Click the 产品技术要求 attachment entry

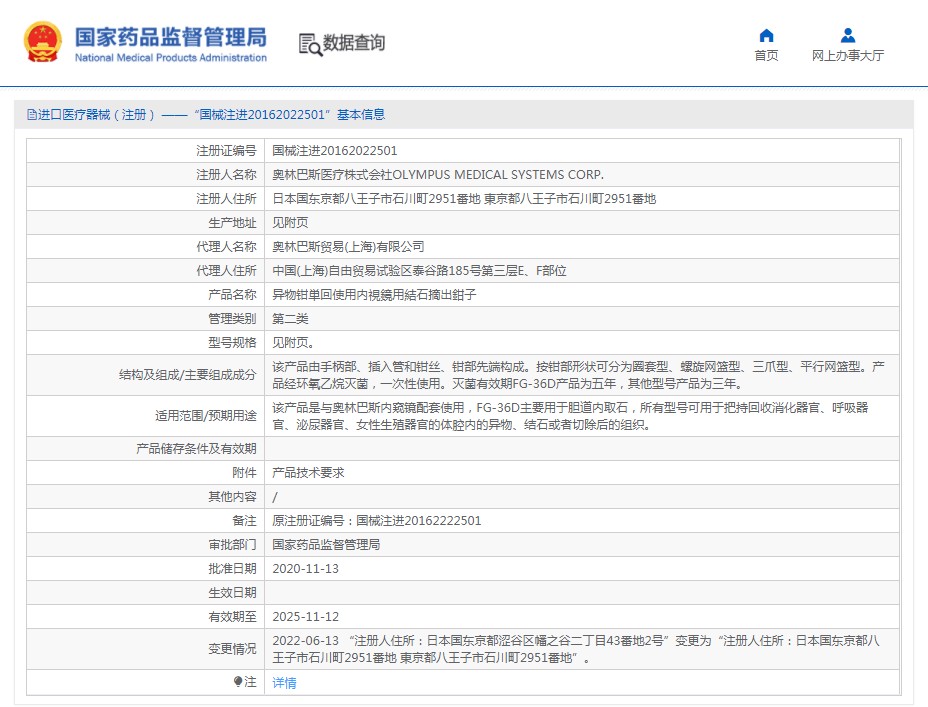[308, 473]
